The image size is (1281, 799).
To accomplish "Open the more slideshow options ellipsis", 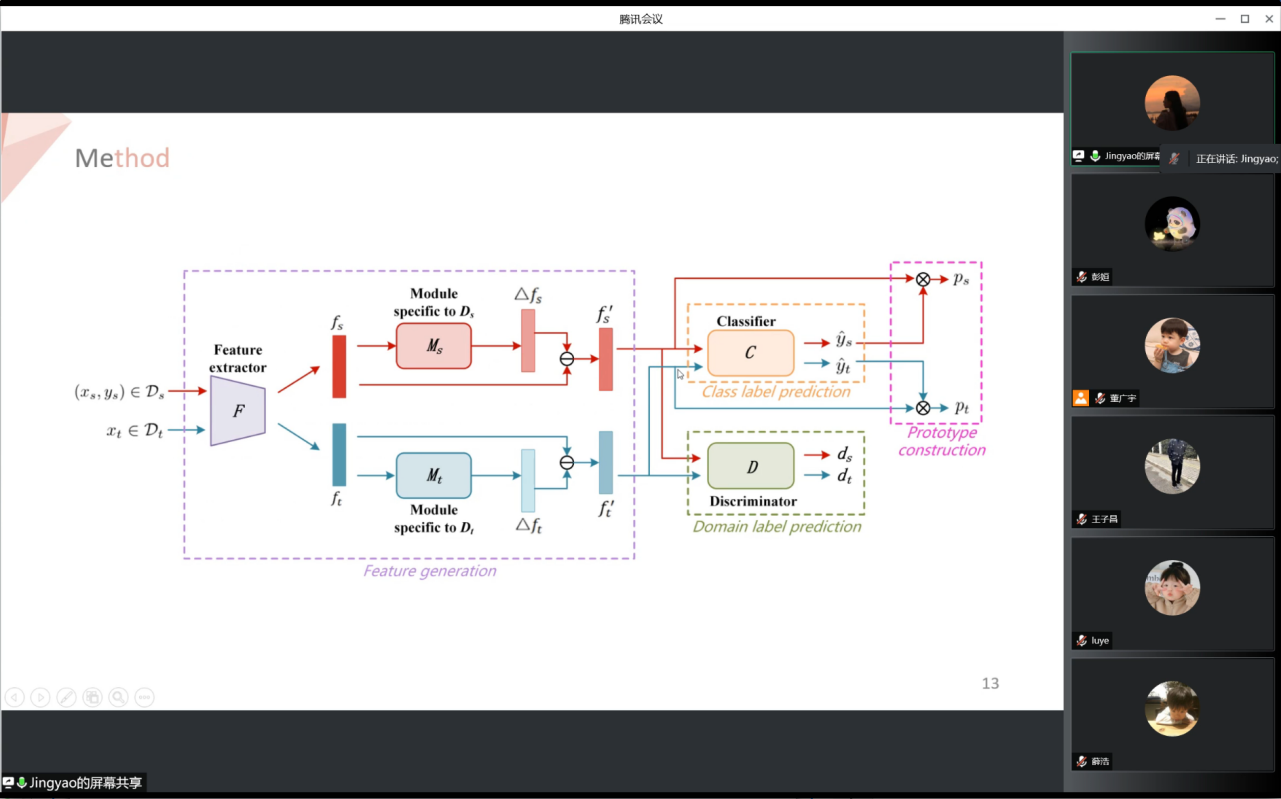I will (144, 697).
